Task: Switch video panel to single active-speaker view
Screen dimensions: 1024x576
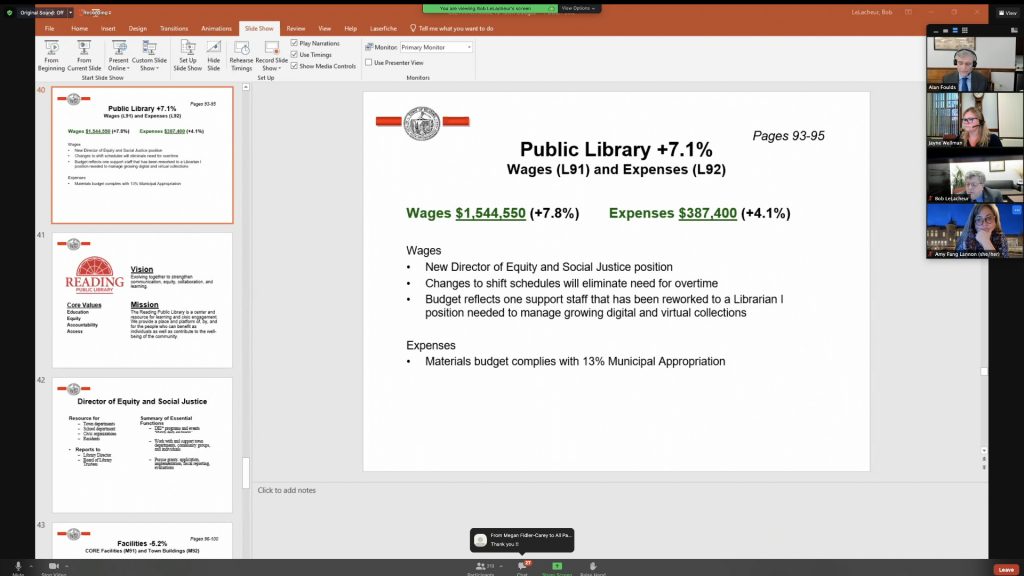Action: pos(945,31)
